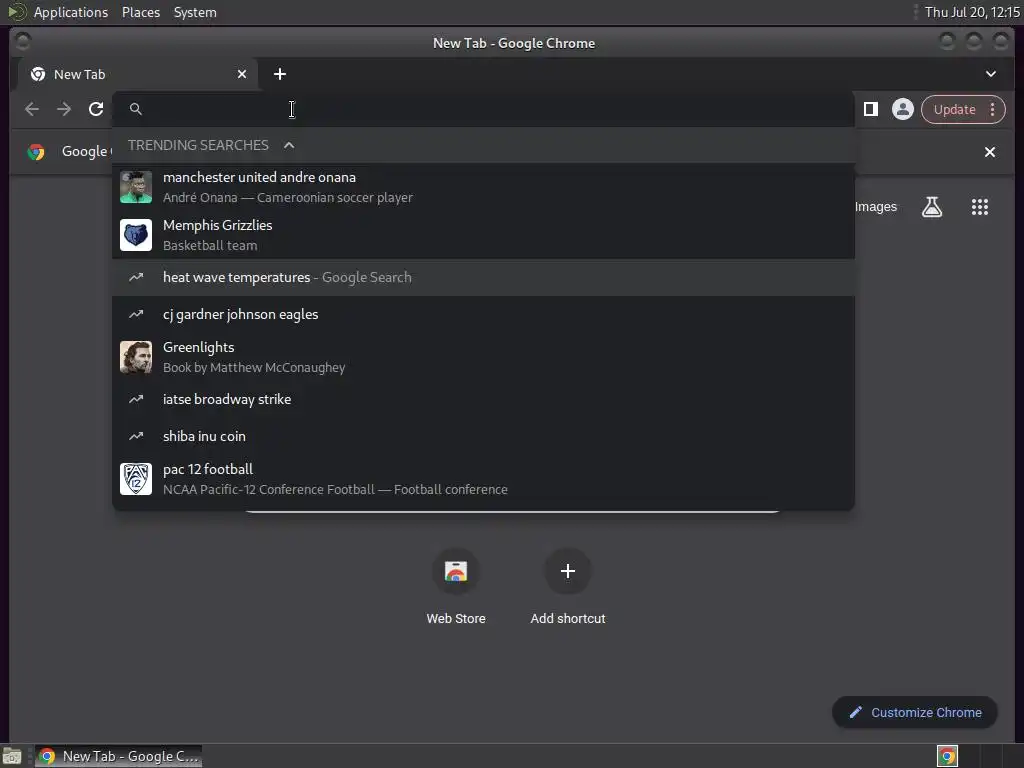Toggle the side panel icon
The image size is (1024, 768).
[x=871, y=109]
